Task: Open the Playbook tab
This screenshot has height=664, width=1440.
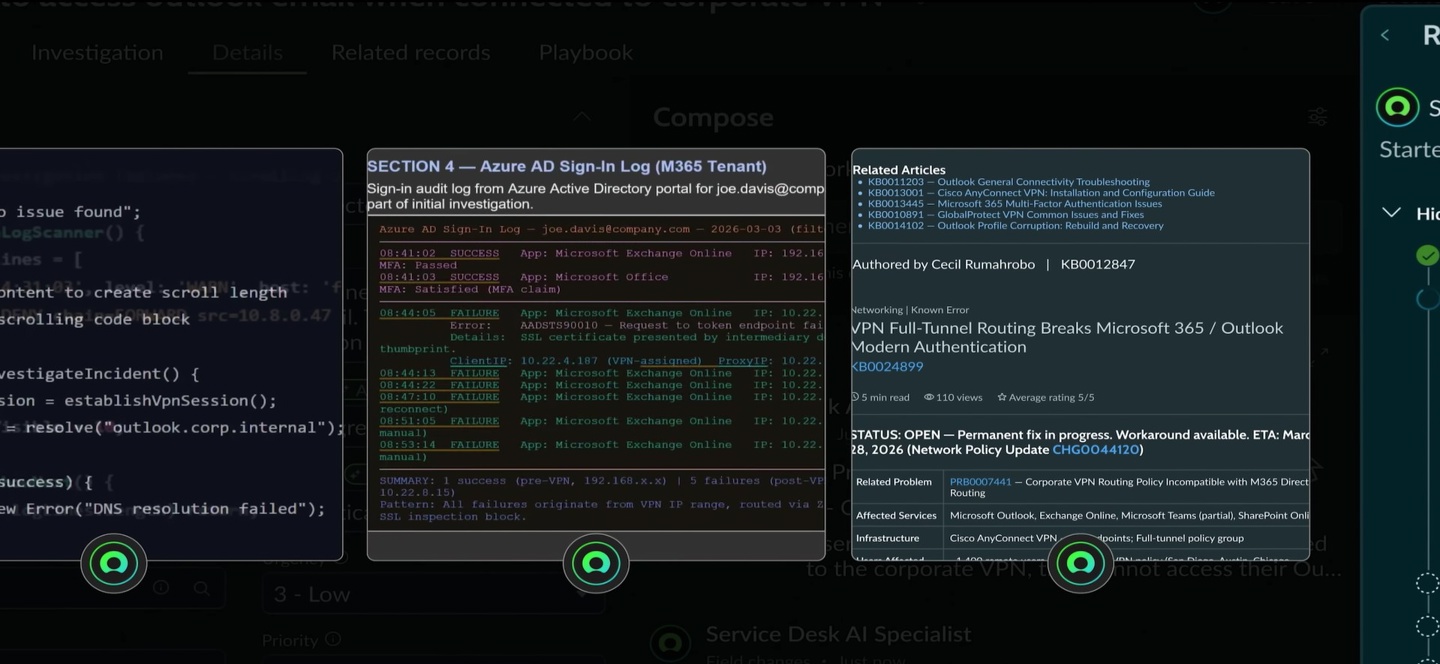Action: click(586, 52)
